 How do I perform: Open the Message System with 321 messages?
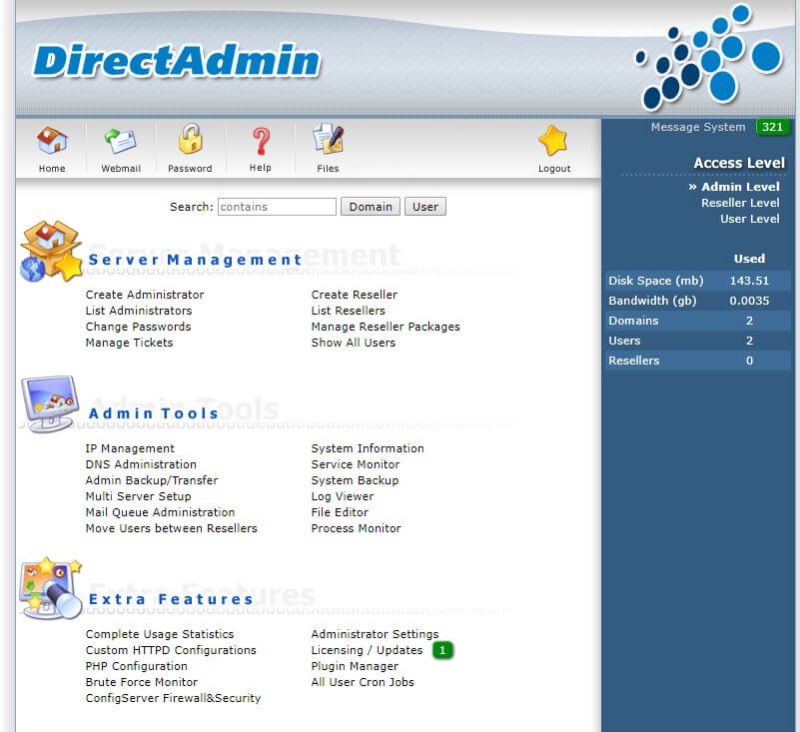tap(698, 127)
